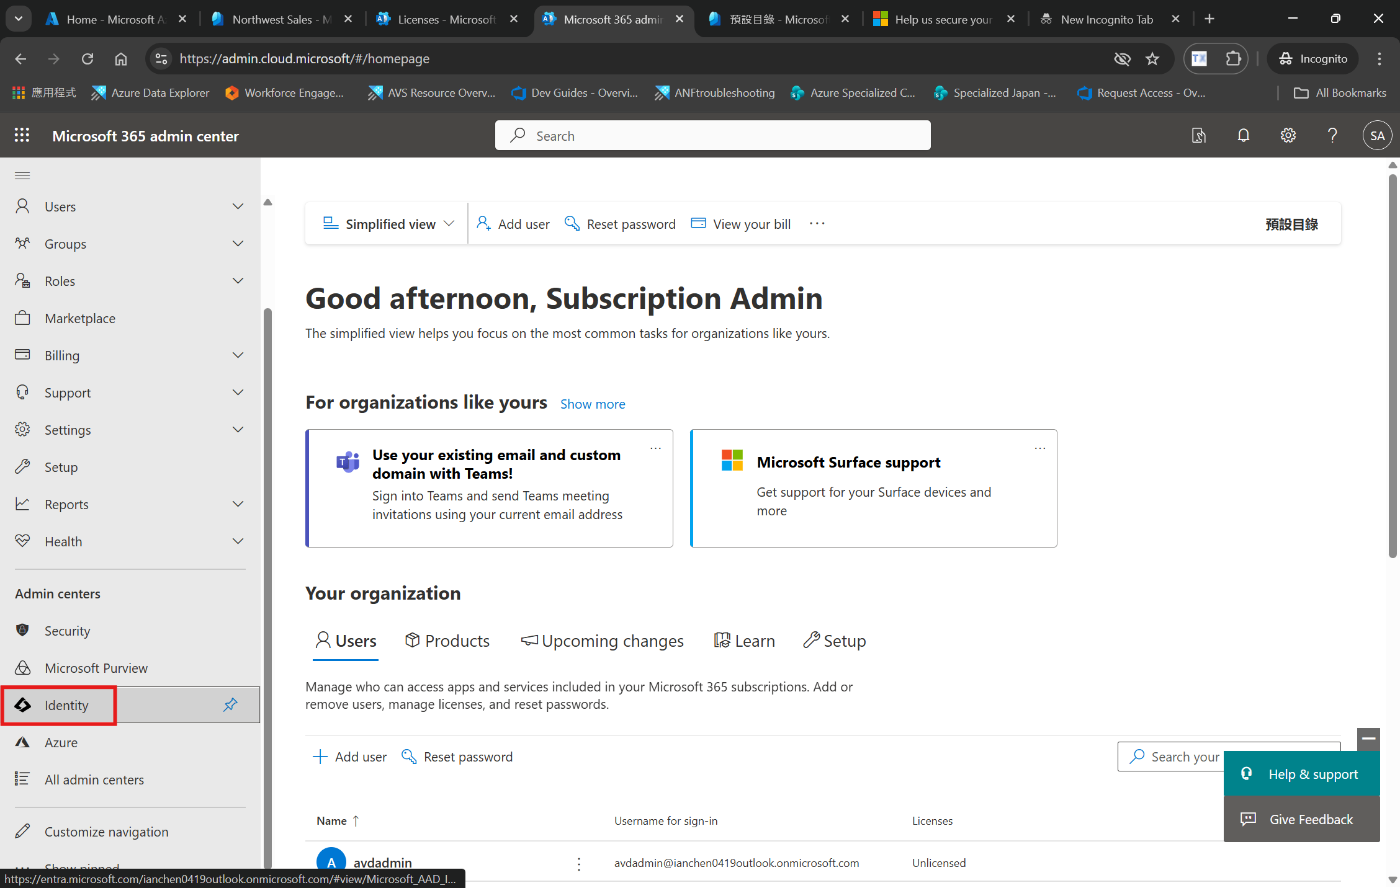
Task: Click more options ellipsis on Teams card
Action: pyautogui.click(x=656, y=448)
